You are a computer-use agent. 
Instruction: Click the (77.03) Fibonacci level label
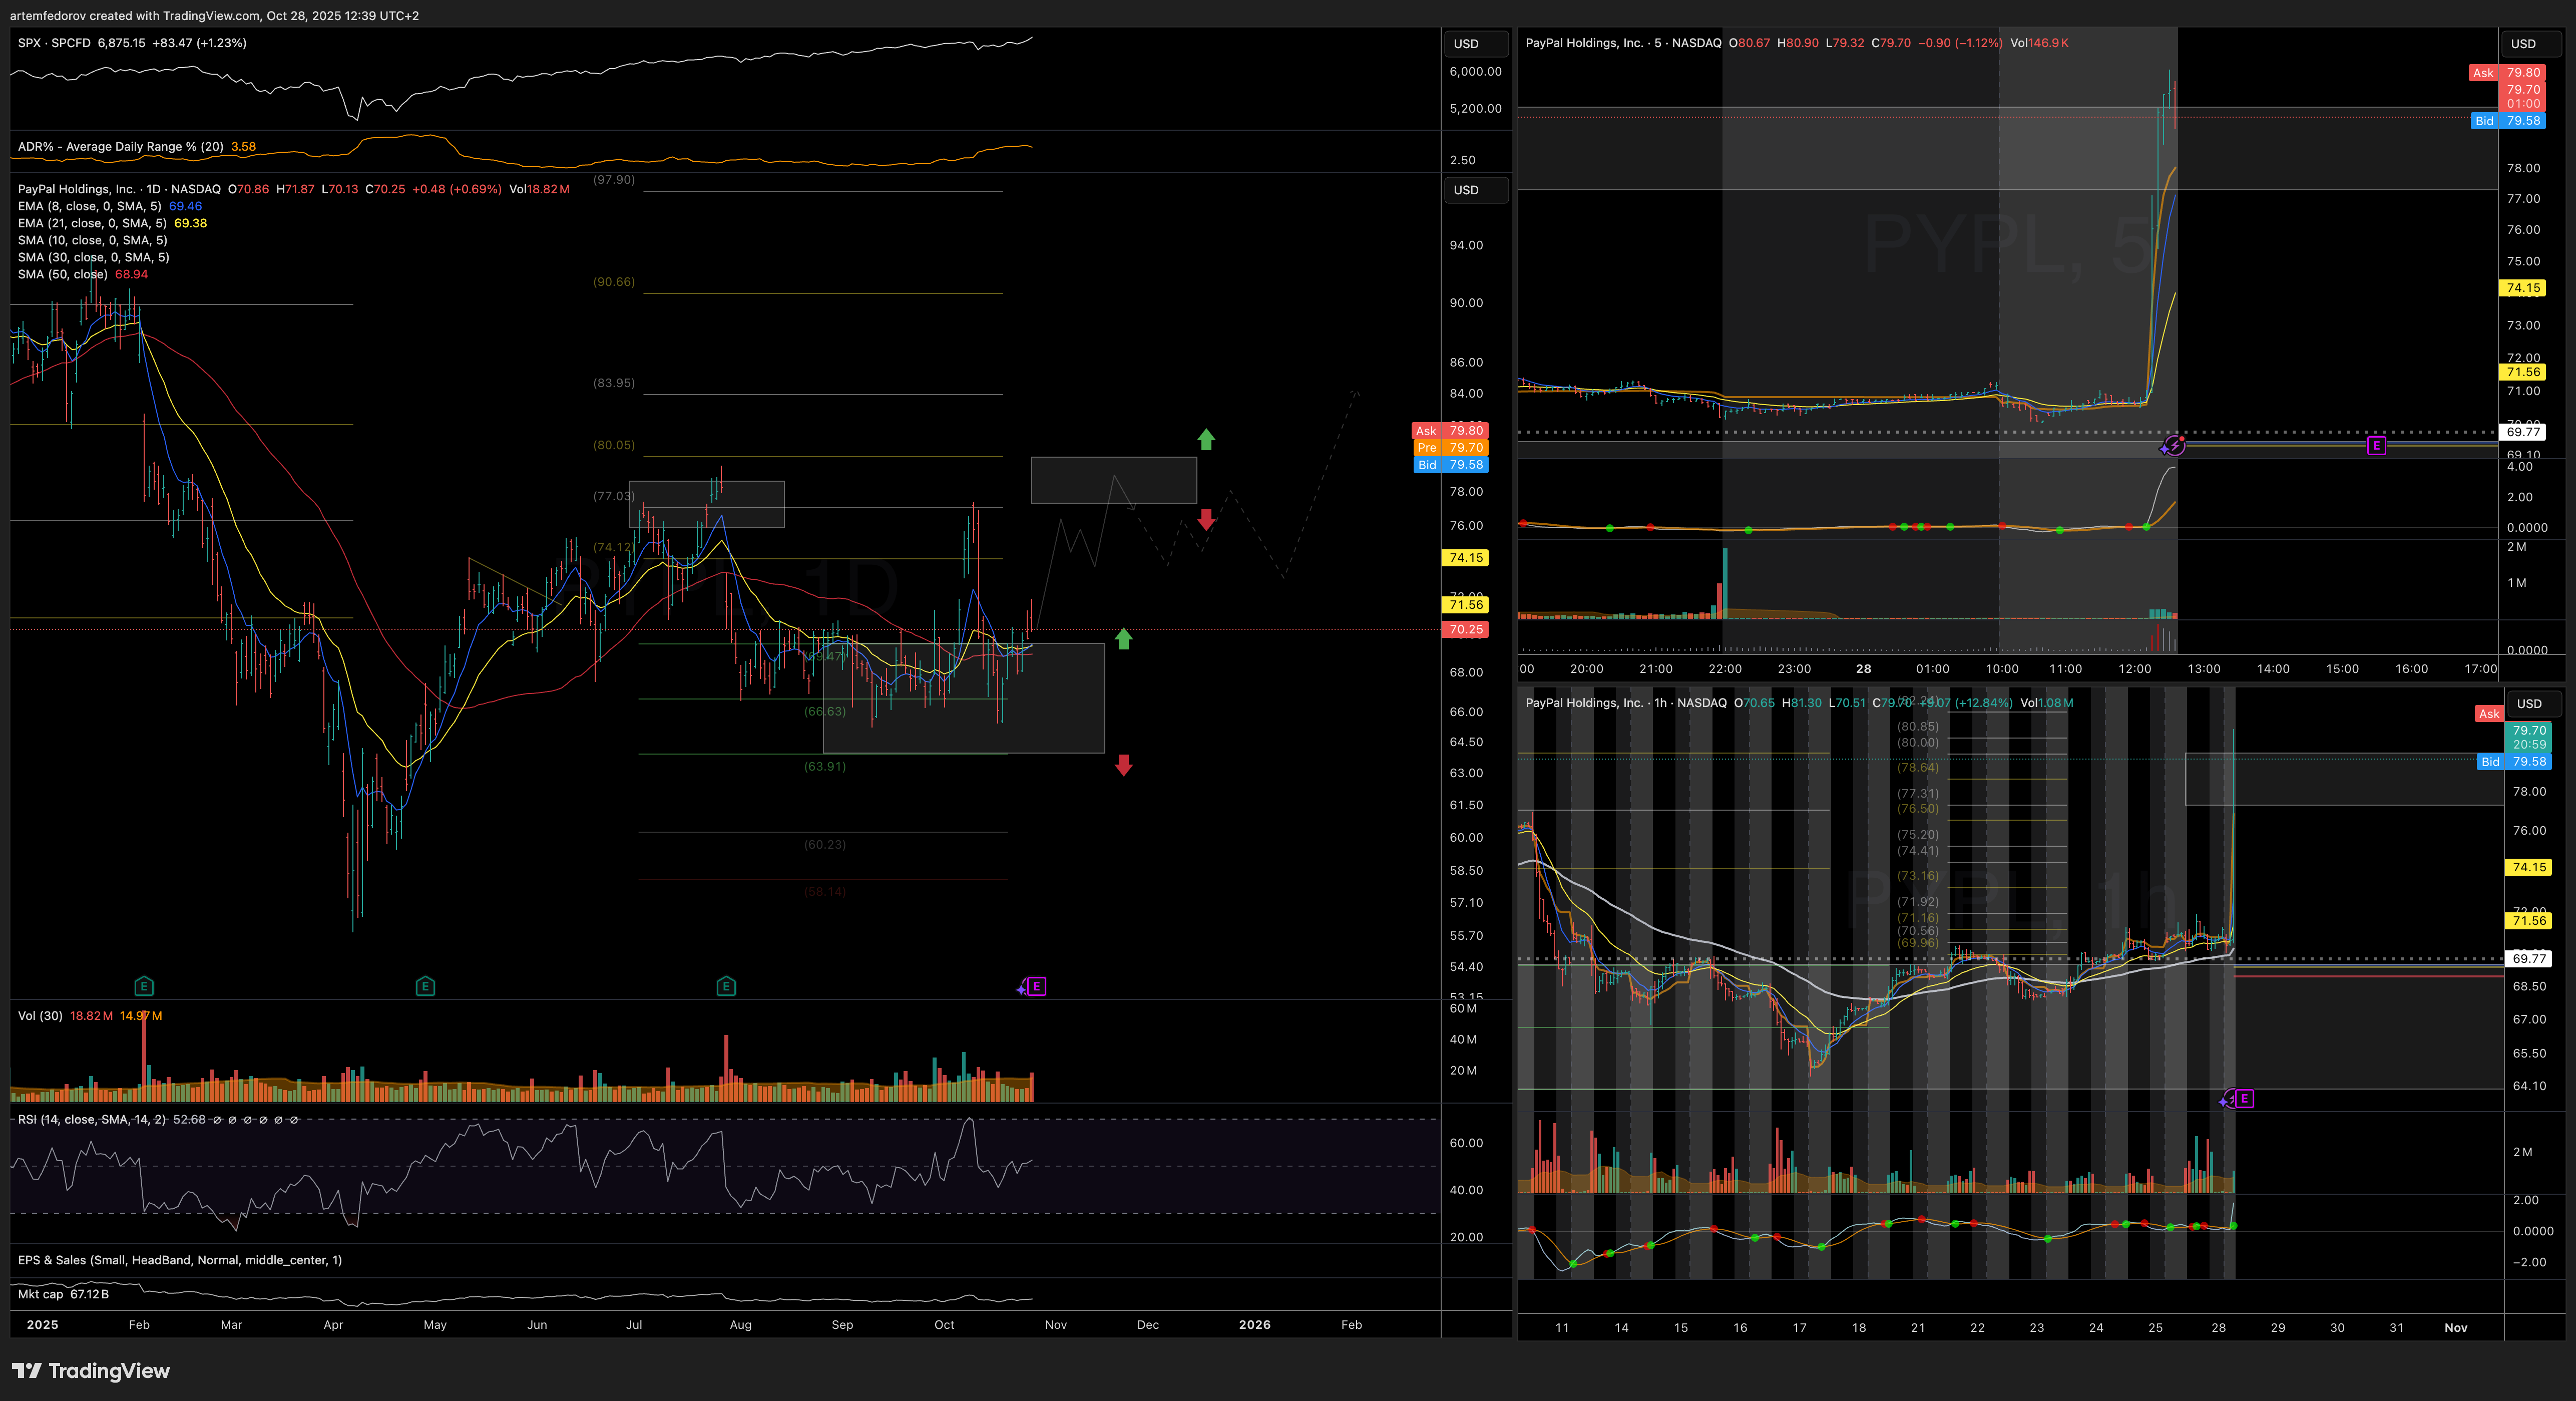pyautogui.click(x=613, y=496)
